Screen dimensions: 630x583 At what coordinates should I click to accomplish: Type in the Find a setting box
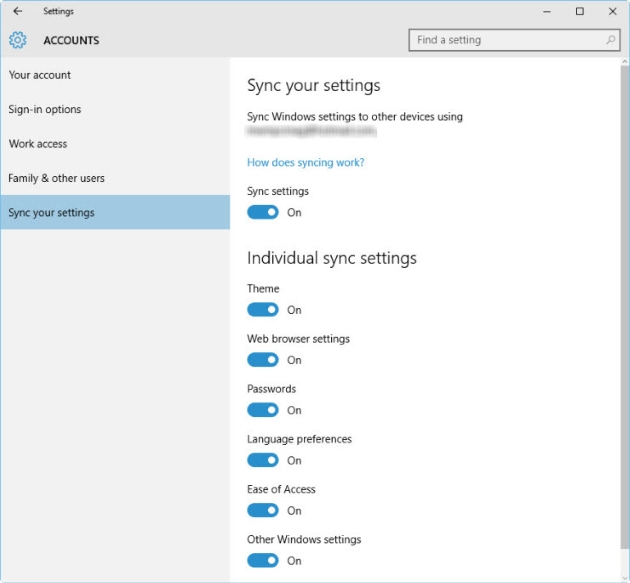pos(505,40)
